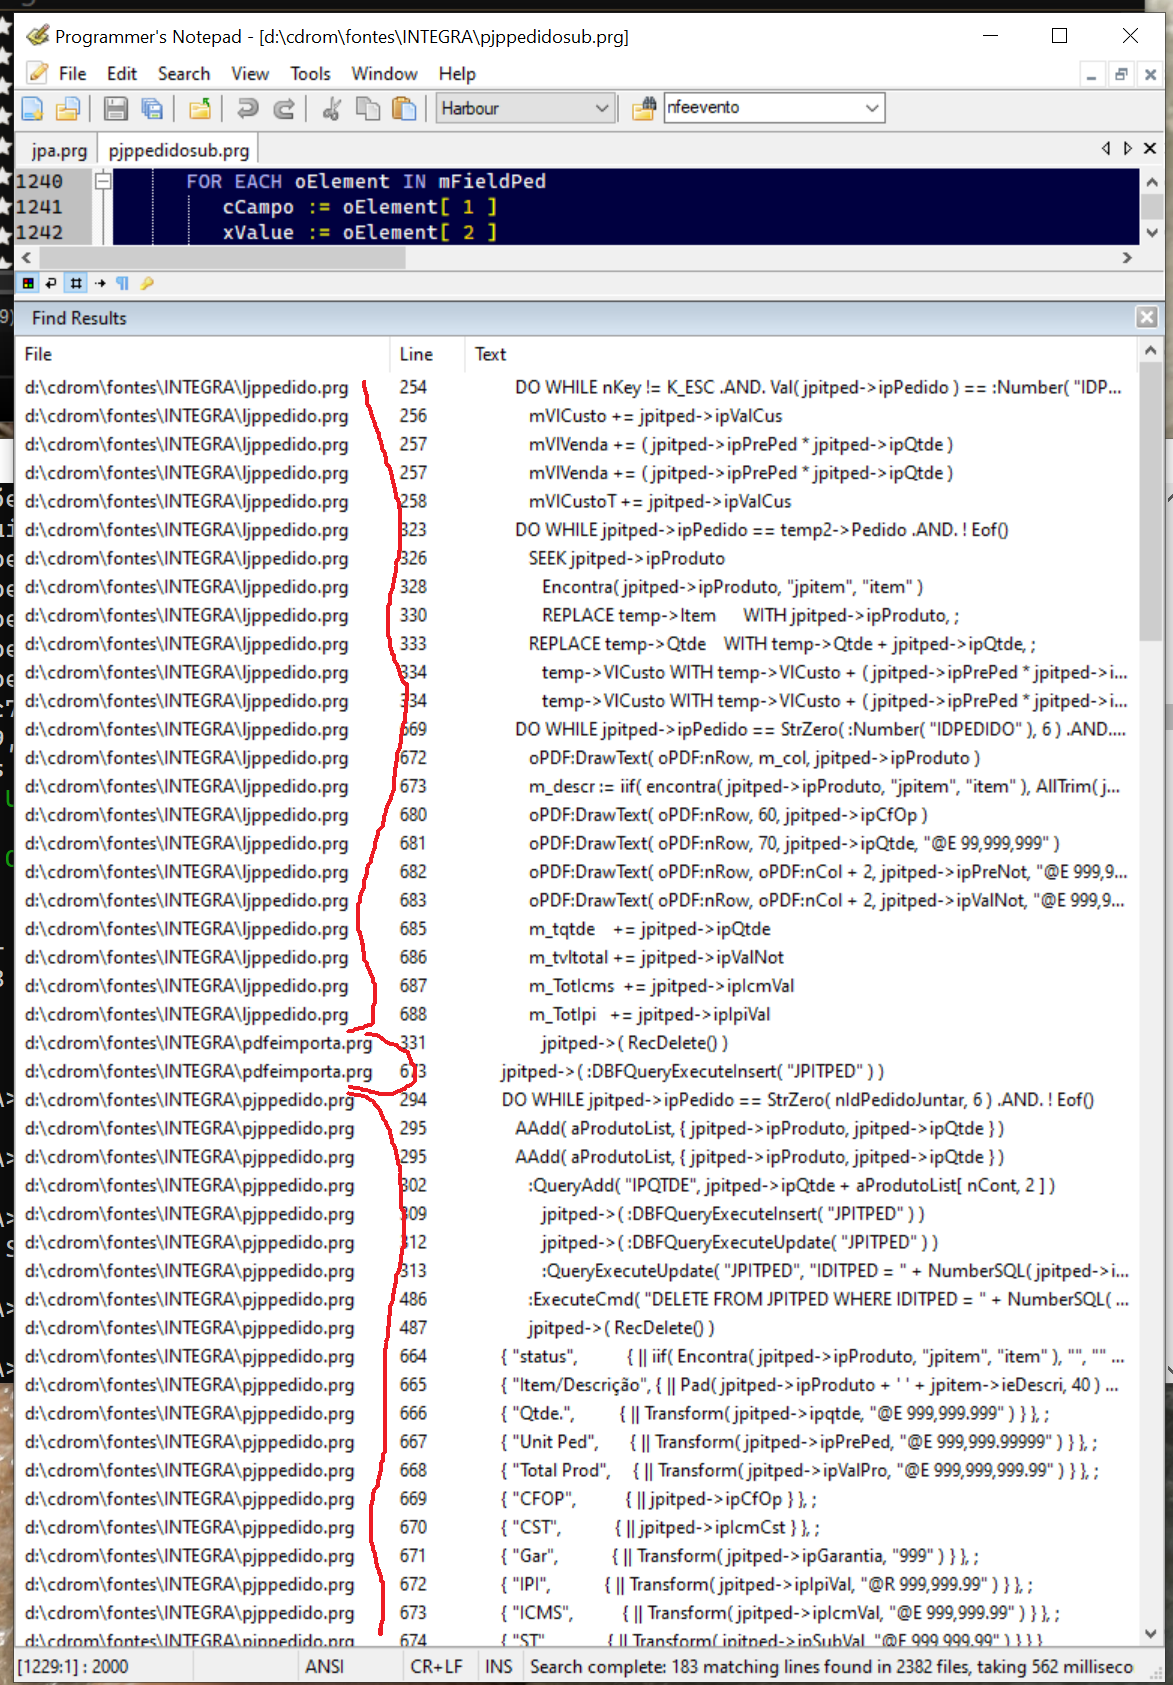
Task: Click the yellow key icon in mini toolbar
Action: coord(147,284)
